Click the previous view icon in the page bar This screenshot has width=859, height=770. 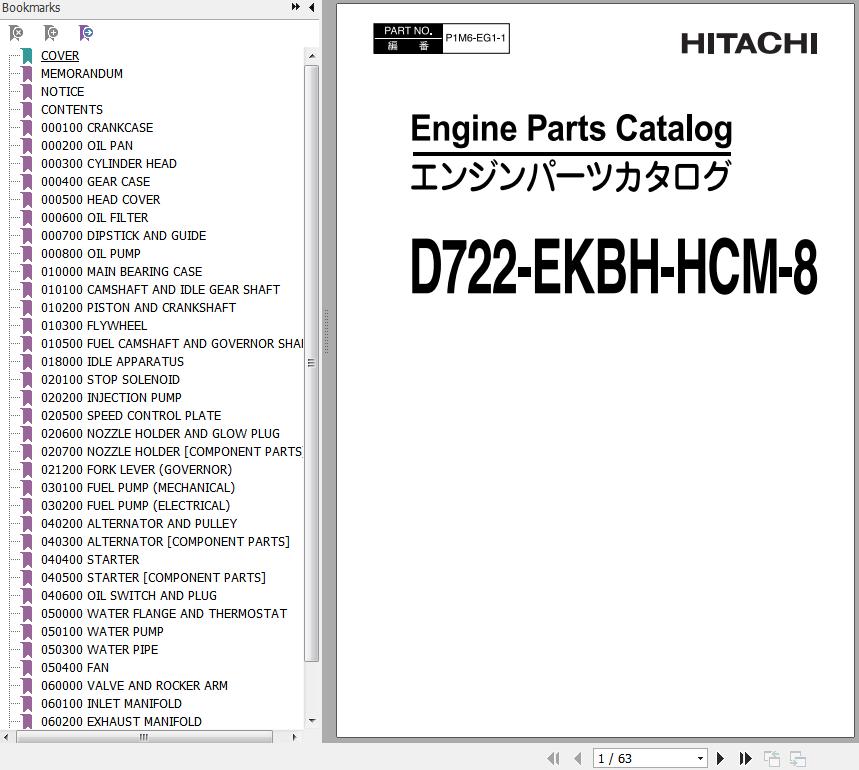click(x=772, y=758)
